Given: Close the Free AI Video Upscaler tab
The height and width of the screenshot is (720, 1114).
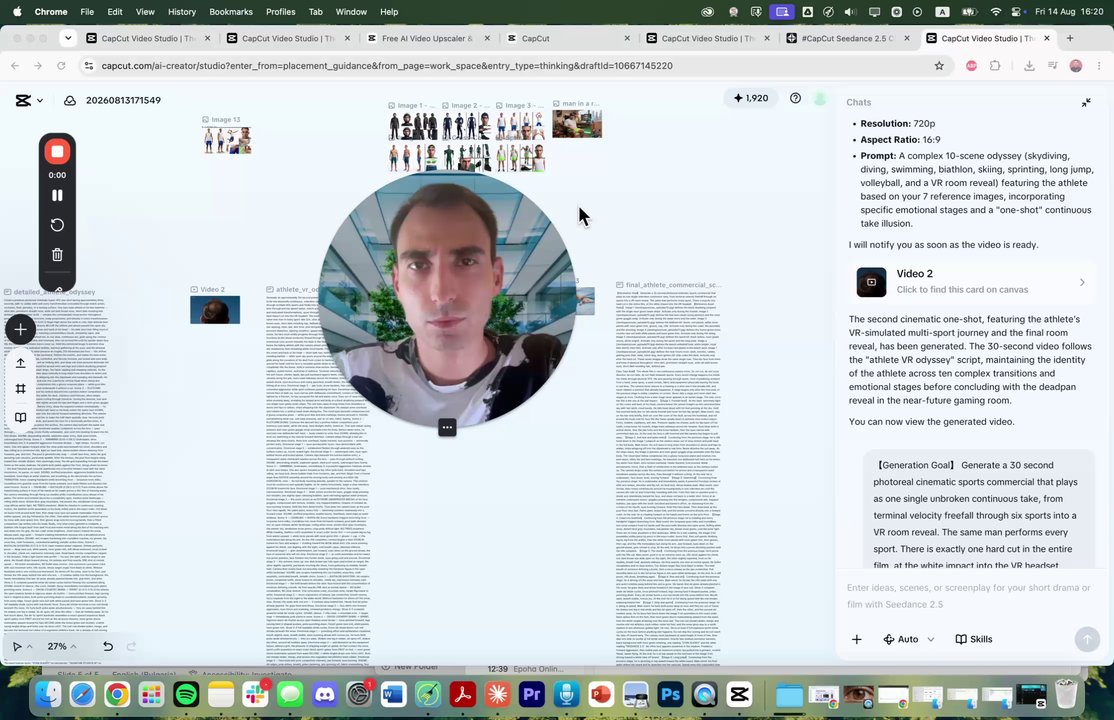Looking at the screenshot, I should (x=487, y=38).
